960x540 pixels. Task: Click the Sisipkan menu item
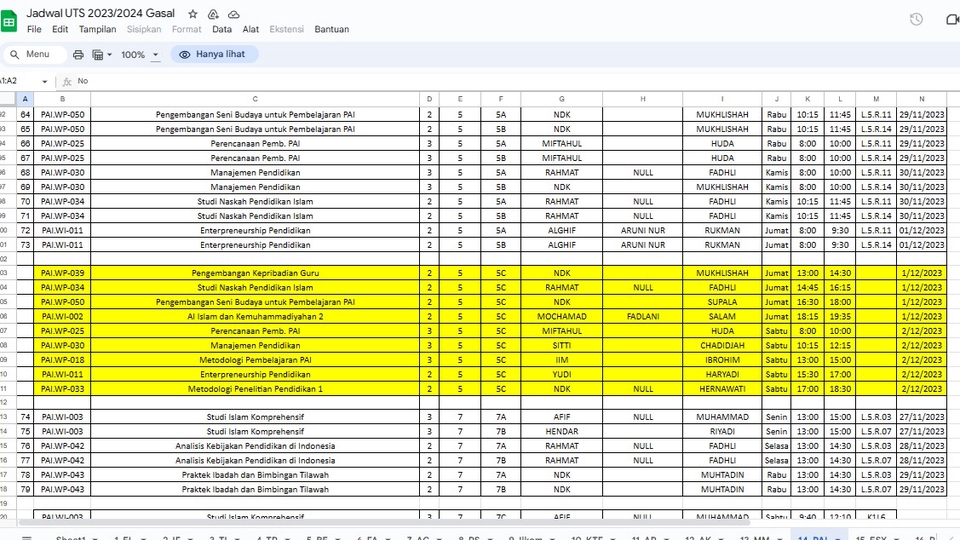coord(144,29)
